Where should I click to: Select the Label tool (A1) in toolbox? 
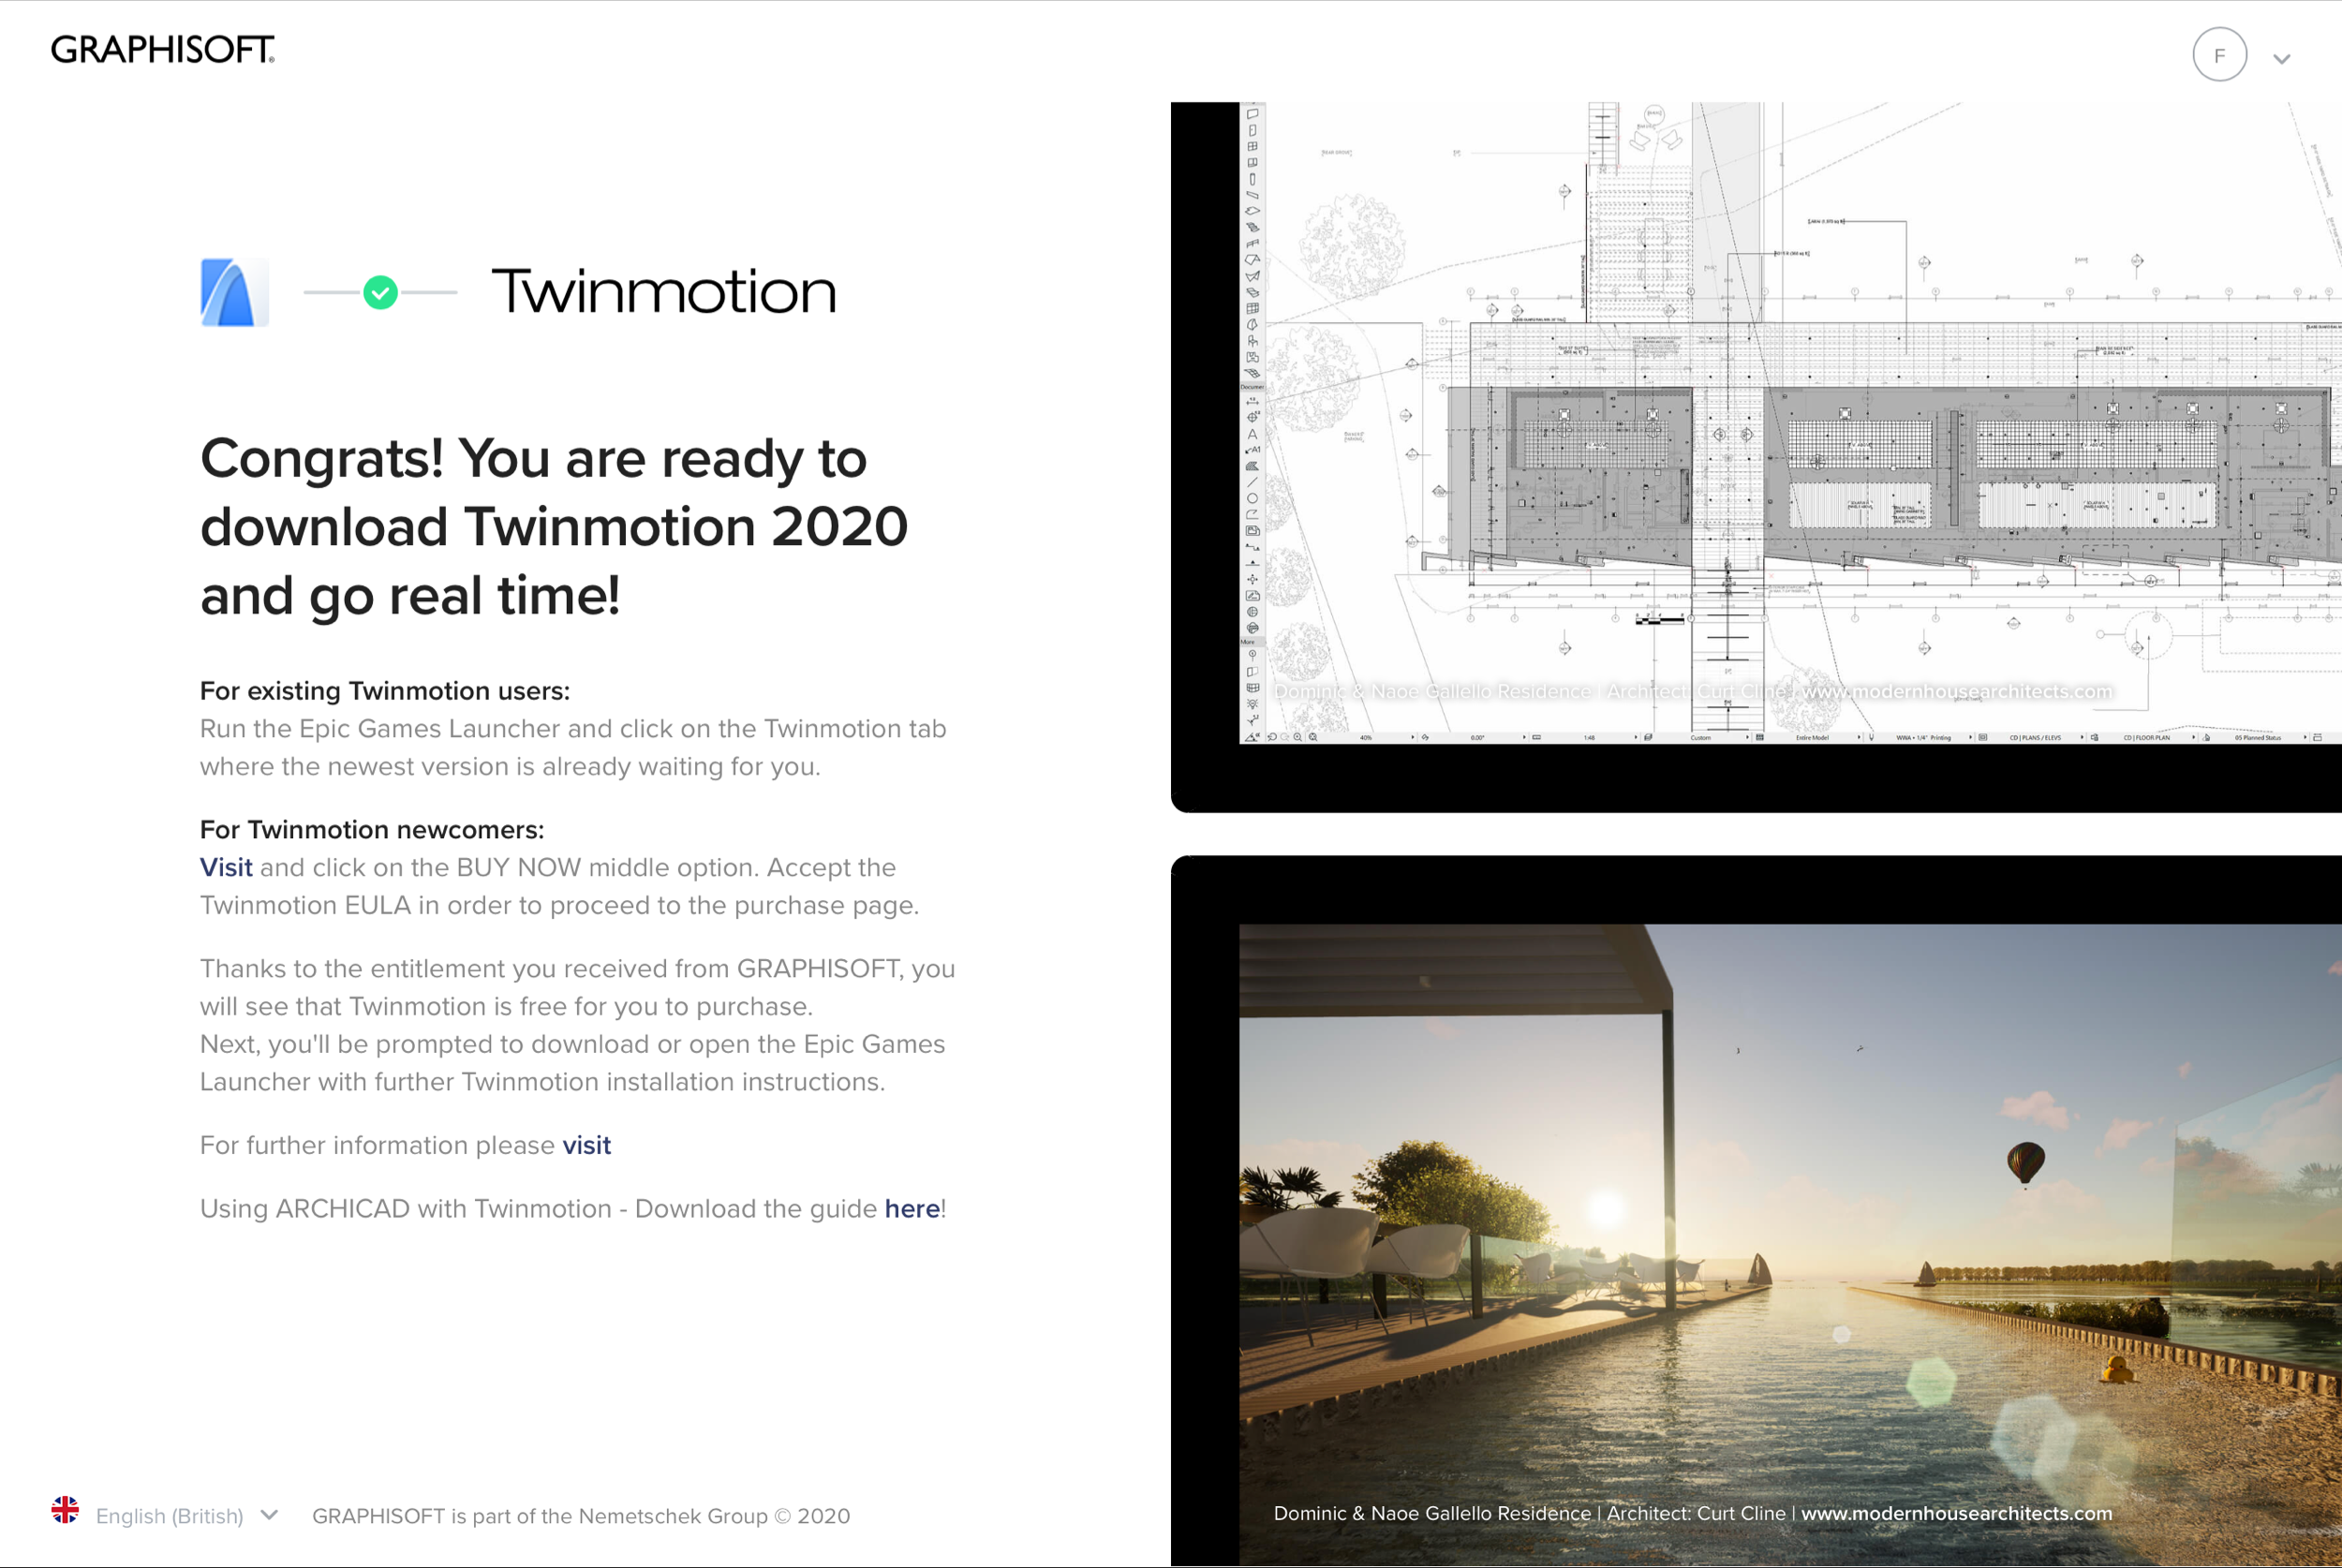tap(1252, 450)
